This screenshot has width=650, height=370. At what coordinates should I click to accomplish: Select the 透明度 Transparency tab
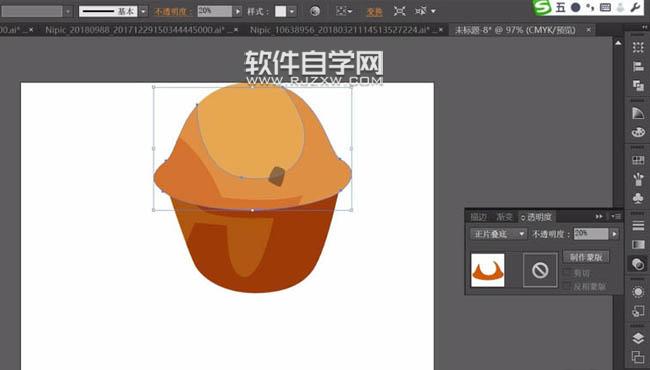click(537, 217)
